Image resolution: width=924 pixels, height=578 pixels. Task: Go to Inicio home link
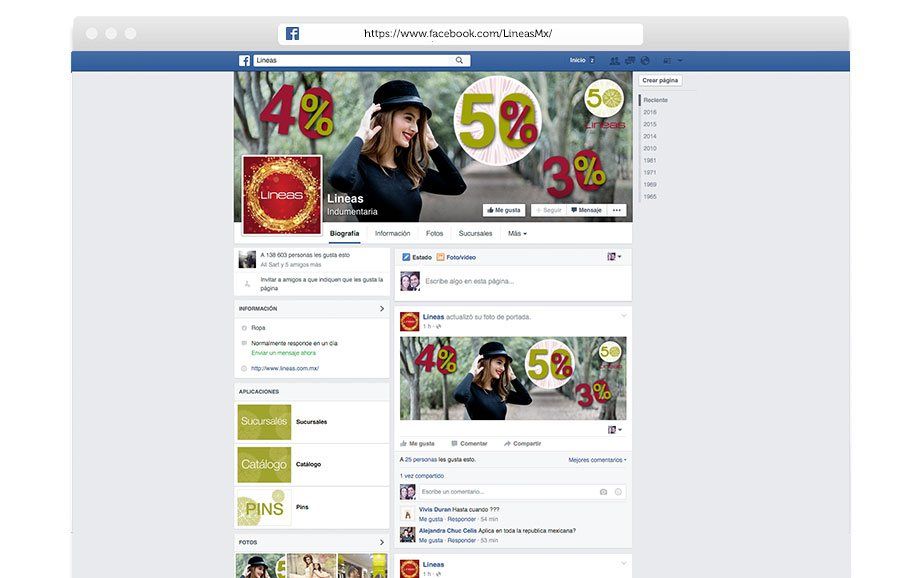(x=578, y=60)
